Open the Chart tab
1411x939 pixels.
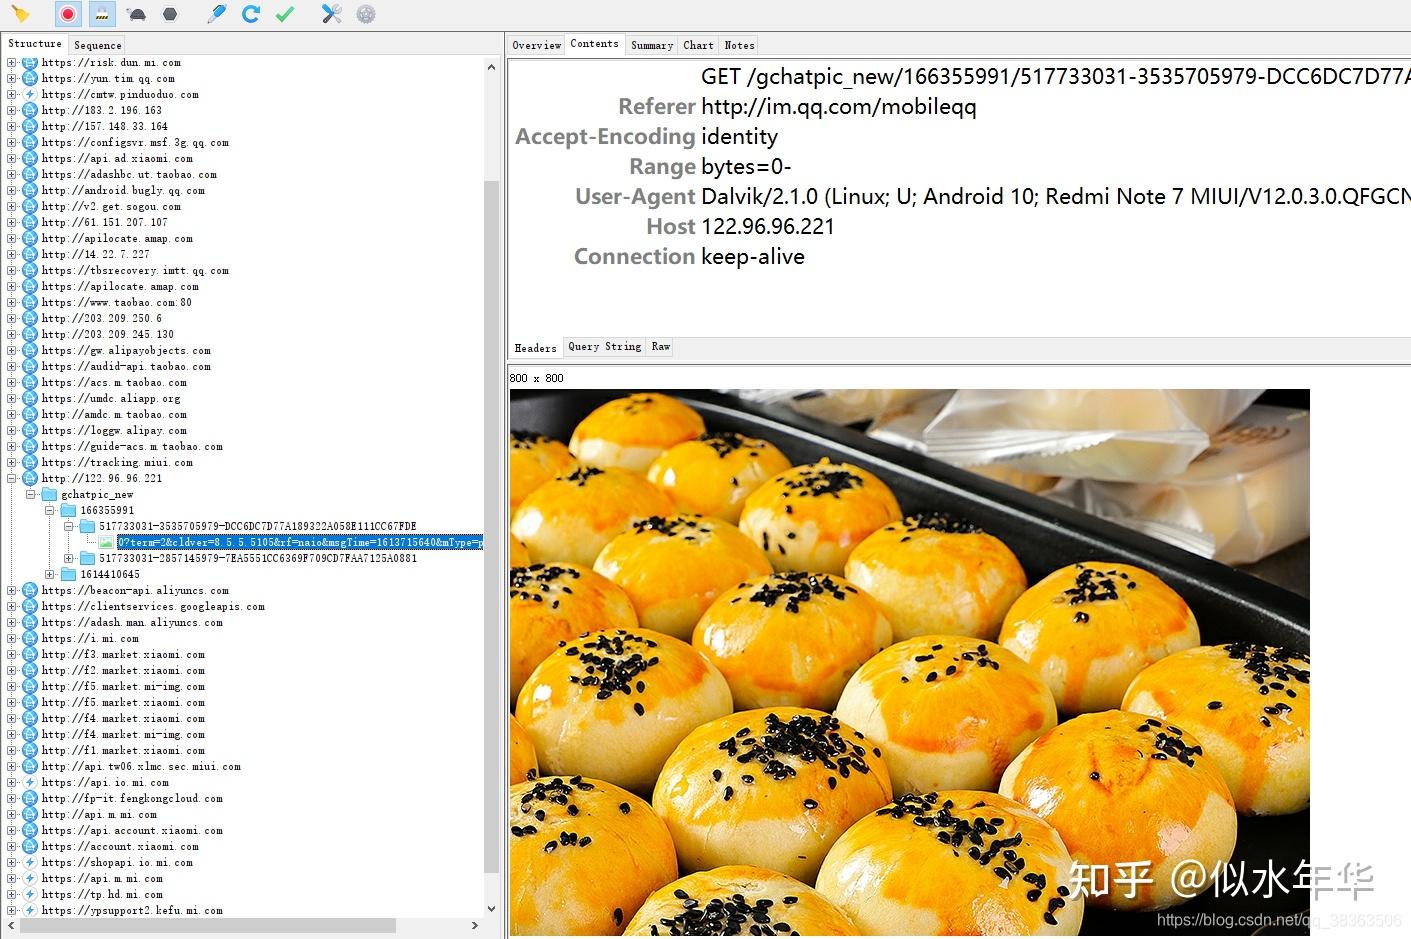(x=699, y=45)
